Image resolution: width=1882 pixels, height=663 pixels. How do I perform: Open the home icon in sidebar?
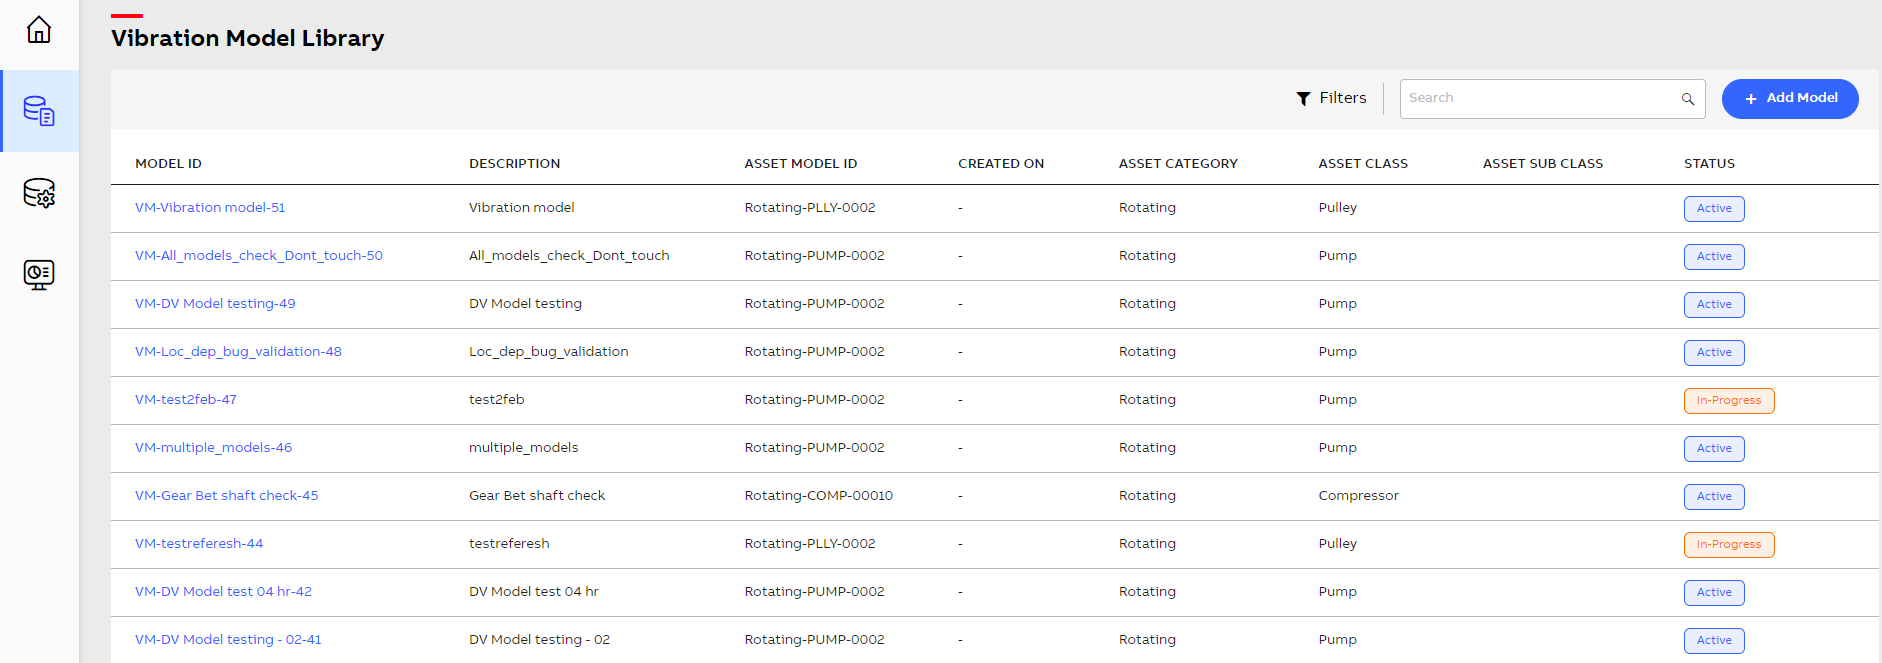[39, 30]
